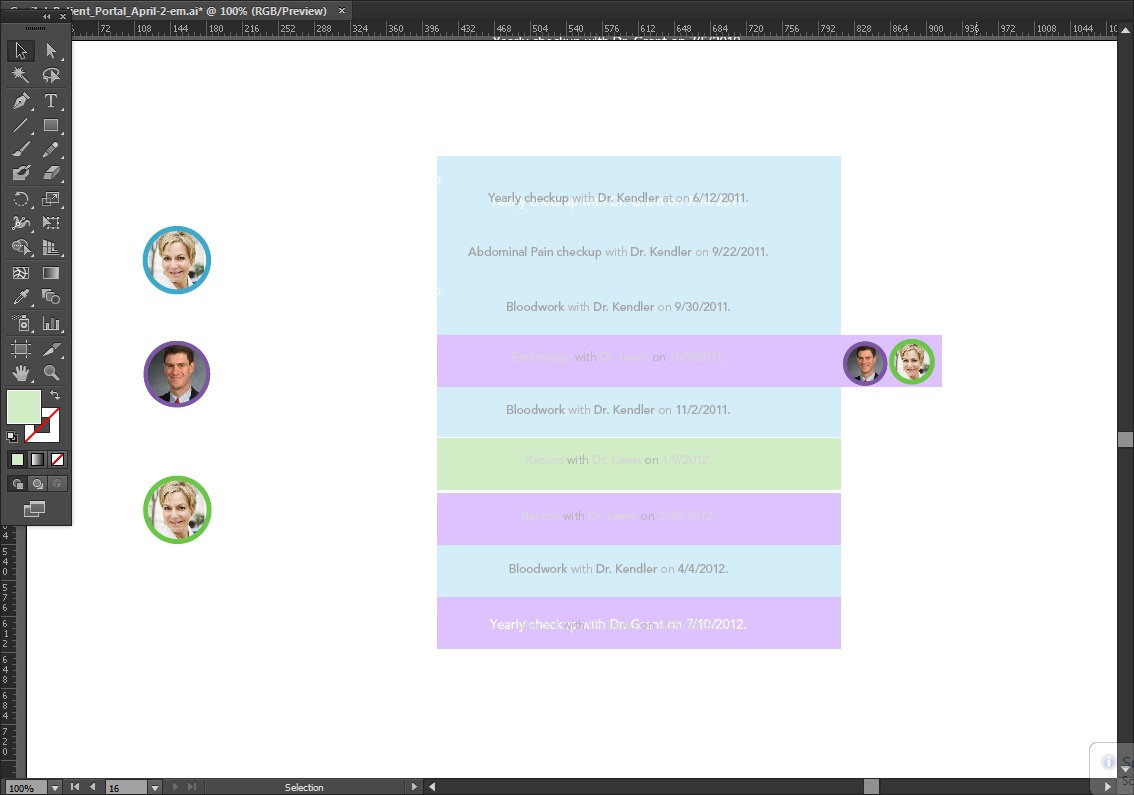Select the Type tool
1134x795 pixels.
coord(51,101)
